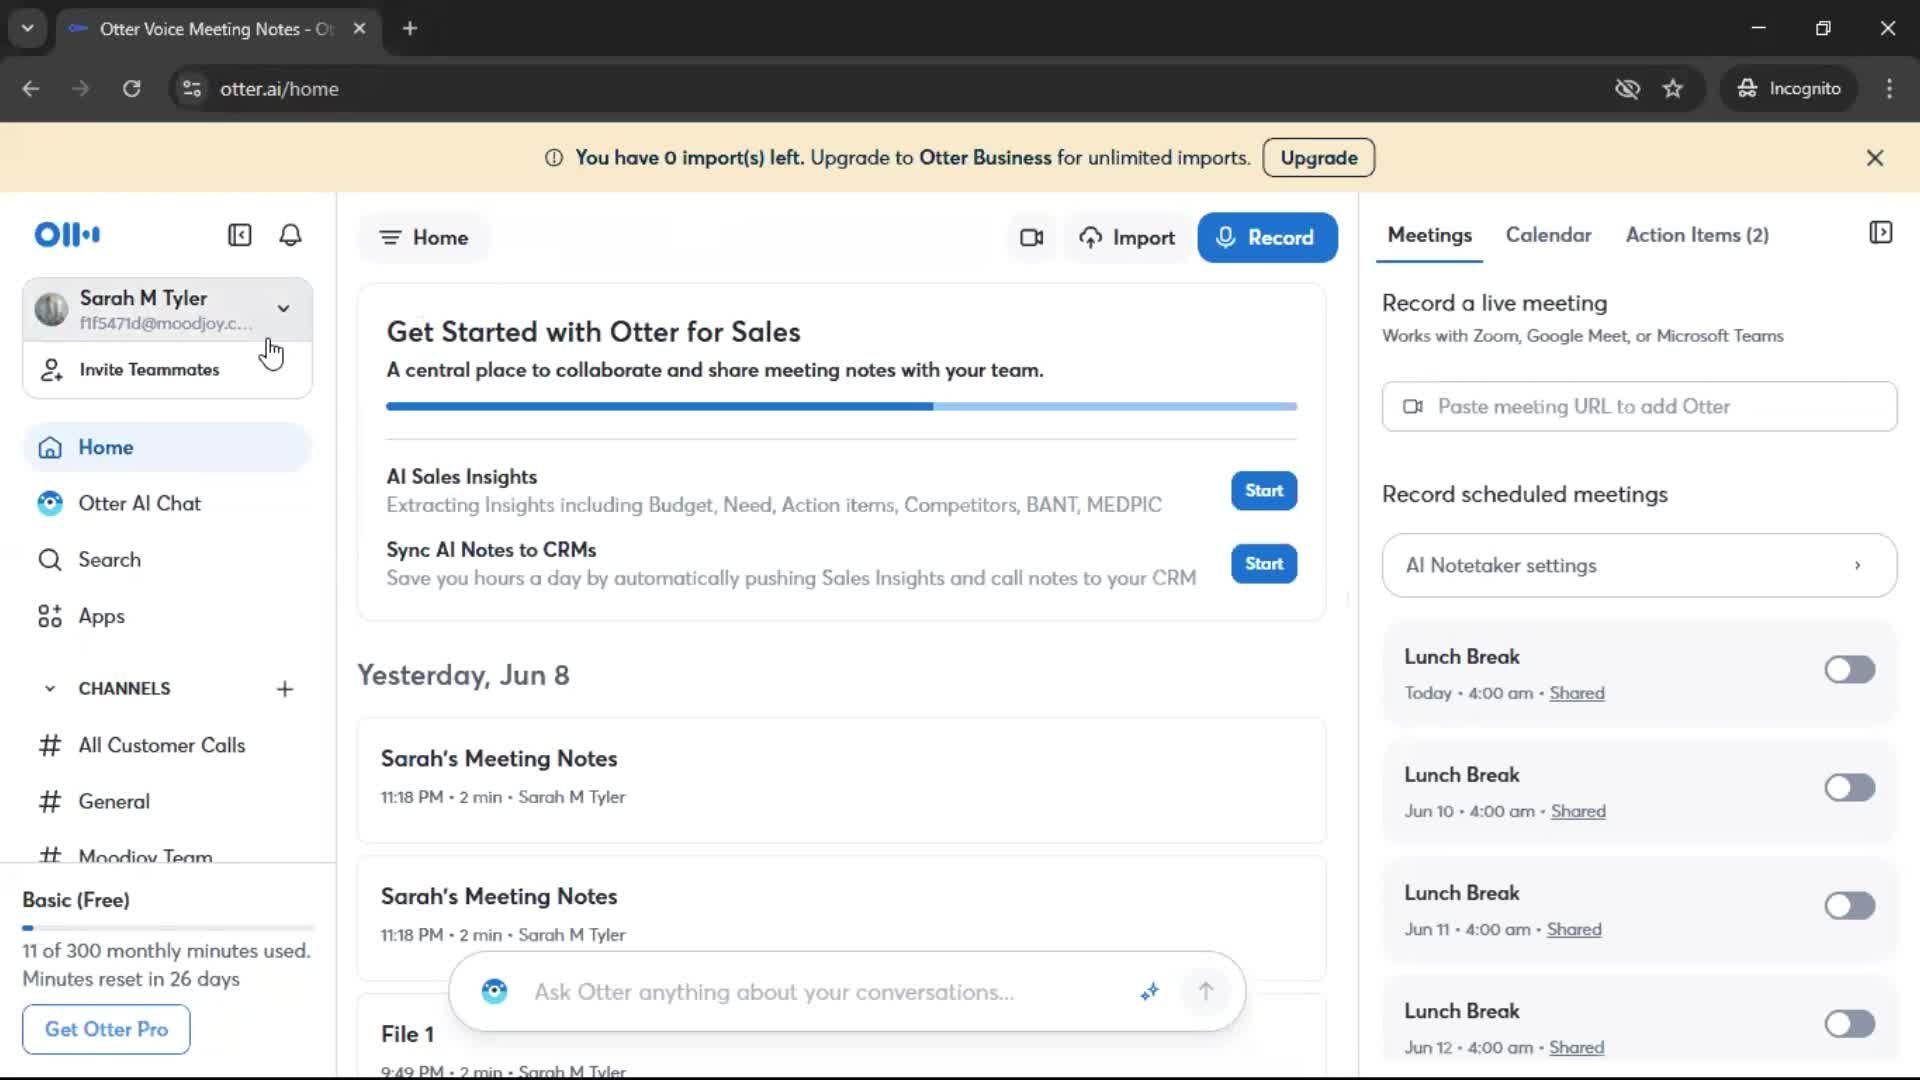Viewport: 1920px width, 1080px height.
Task: Open the notifications bell
Action: [290, 235]
